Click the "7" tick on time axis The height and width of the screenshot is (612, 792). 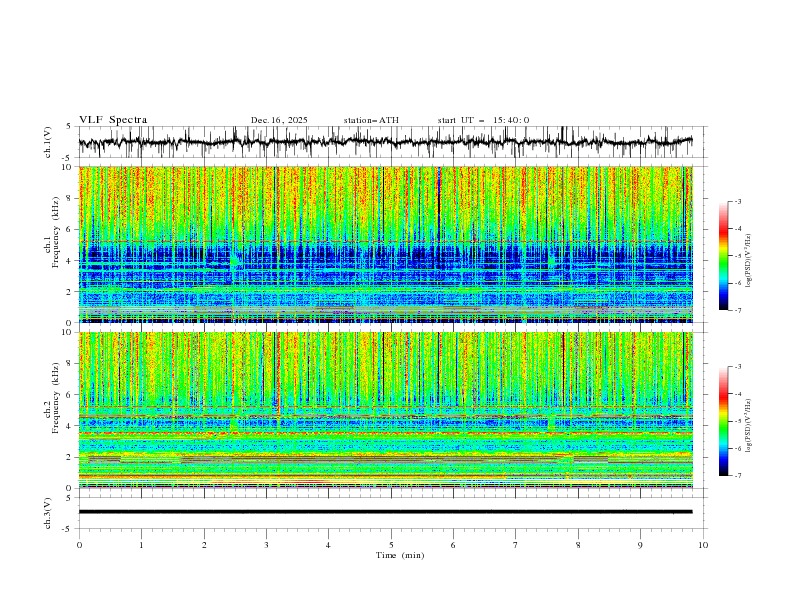[x=516, y=545]
